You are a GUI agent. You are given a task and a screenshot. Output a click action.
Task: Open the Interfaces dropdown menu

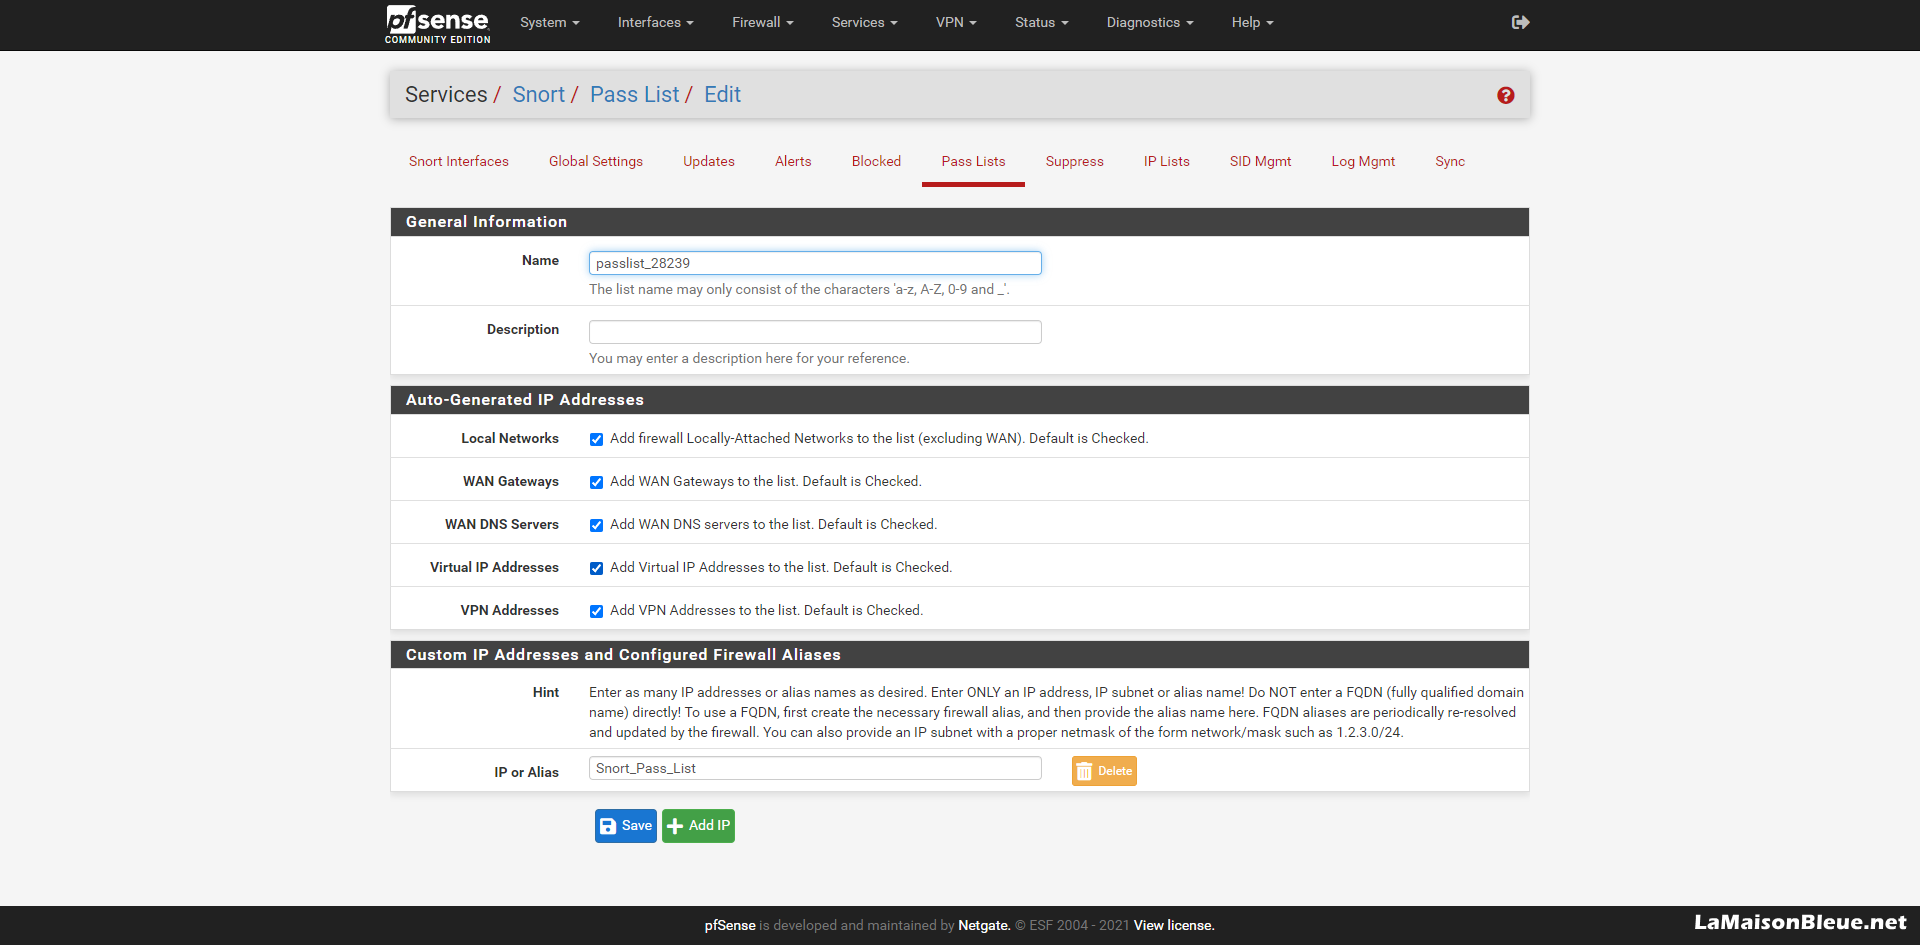pos(655,22)
